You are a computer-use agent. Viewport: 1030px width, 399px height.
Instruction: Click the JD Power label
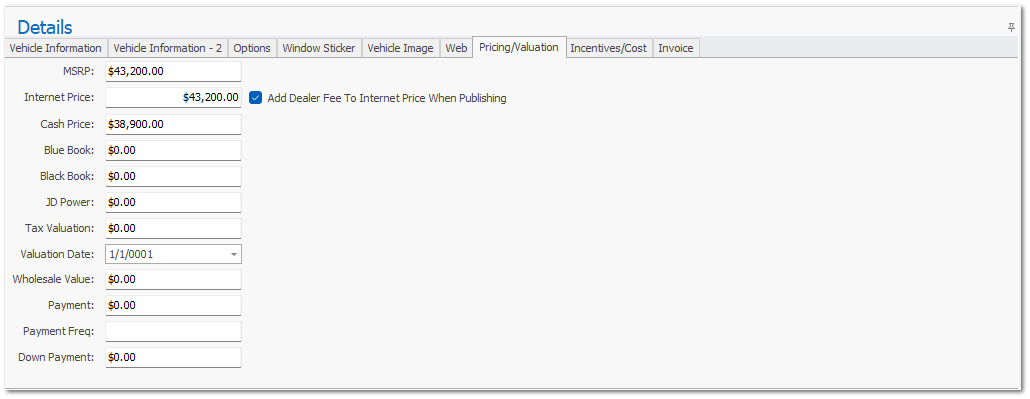click(x=71, y=202)
